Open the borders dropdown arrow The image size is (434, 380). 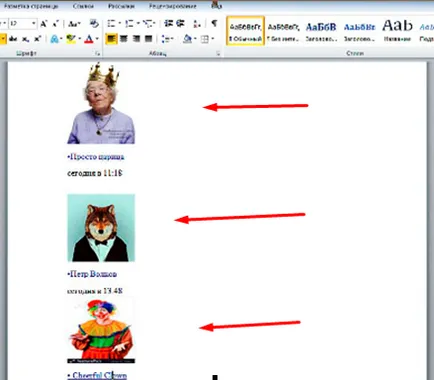pos(213,39)
